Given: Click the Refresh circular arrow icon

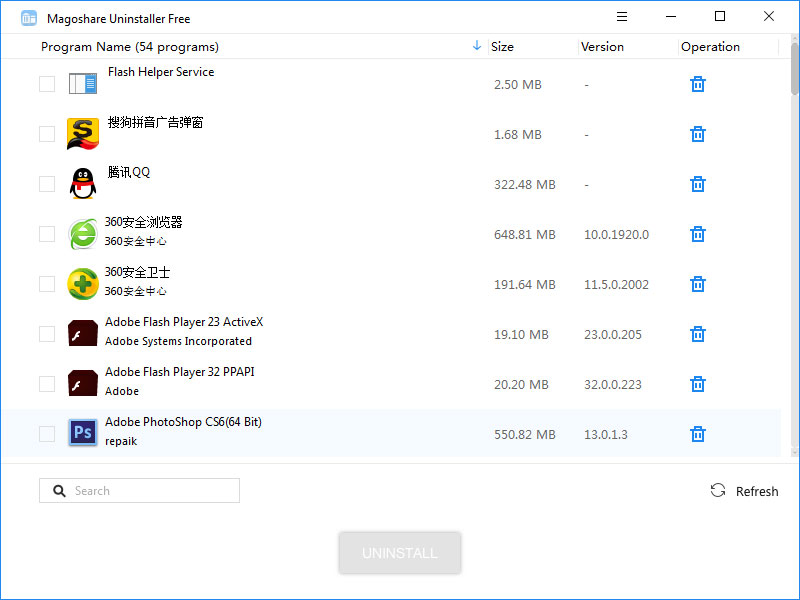Looking at the screenshot, I should point(718,490).
